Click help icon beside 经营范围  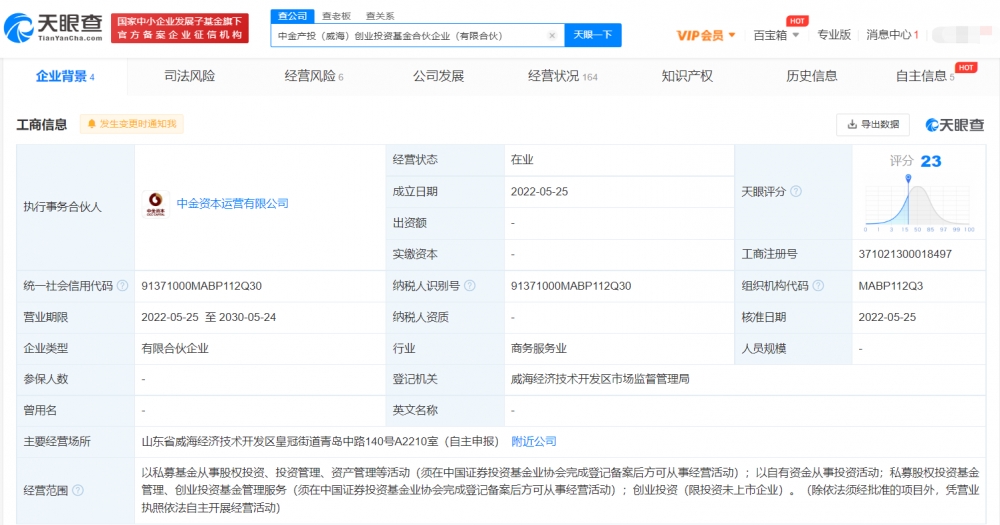(78, 490)
